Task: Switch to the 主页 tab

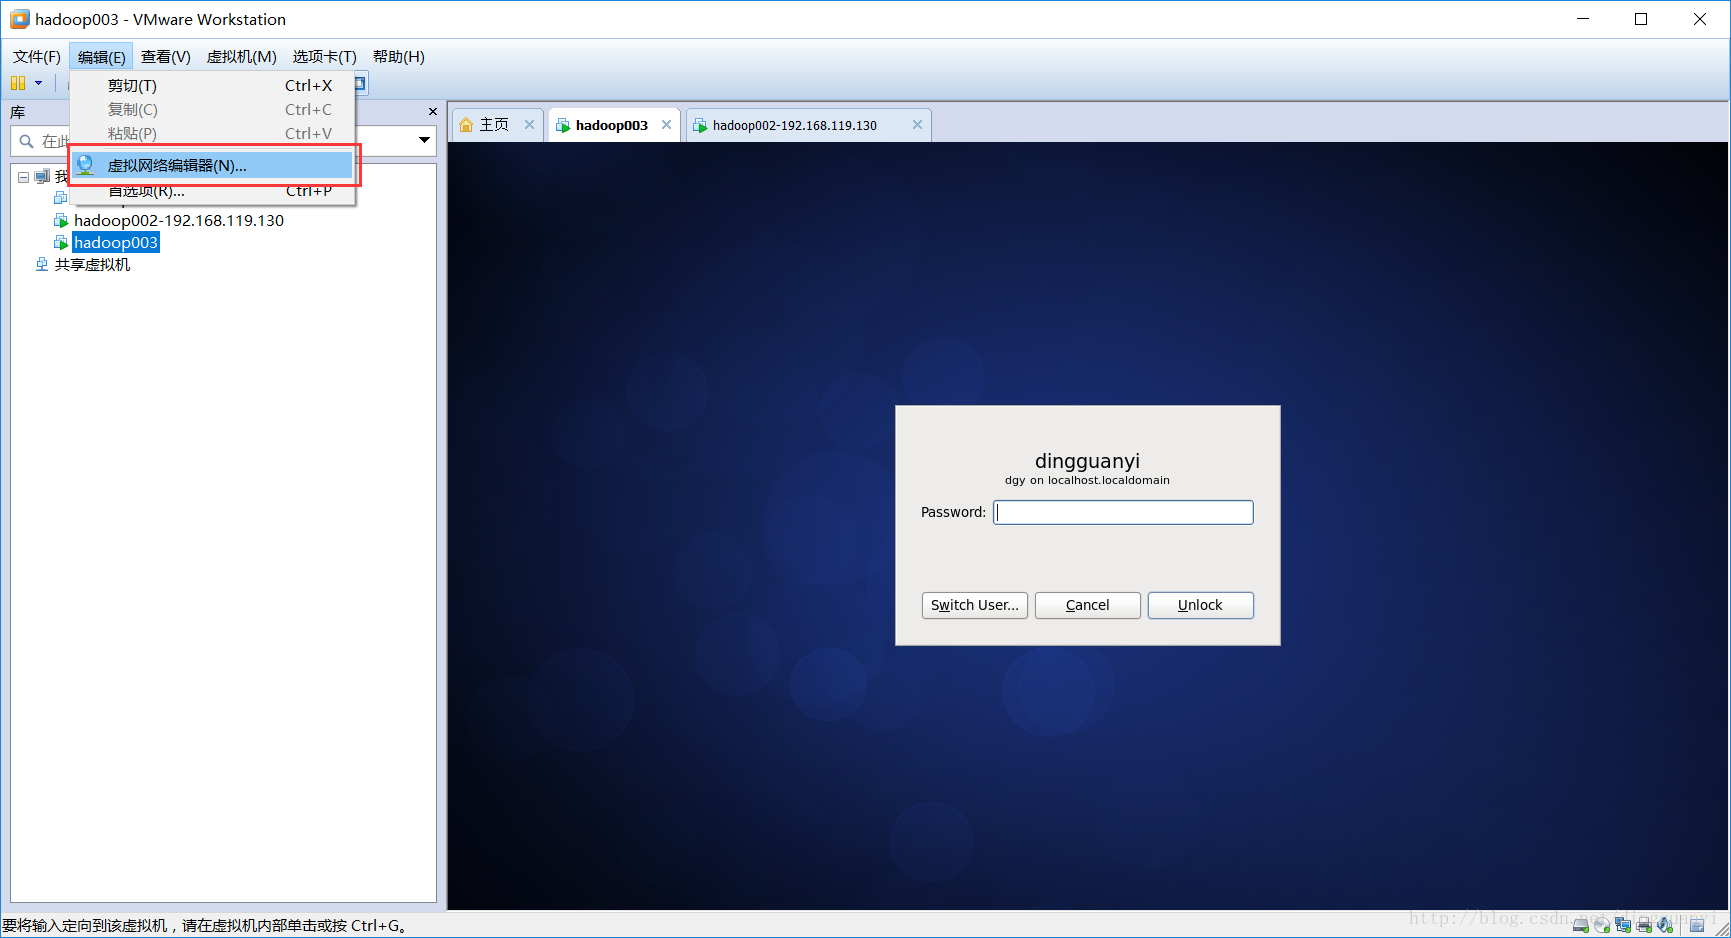Action: [x=496, y=125]
